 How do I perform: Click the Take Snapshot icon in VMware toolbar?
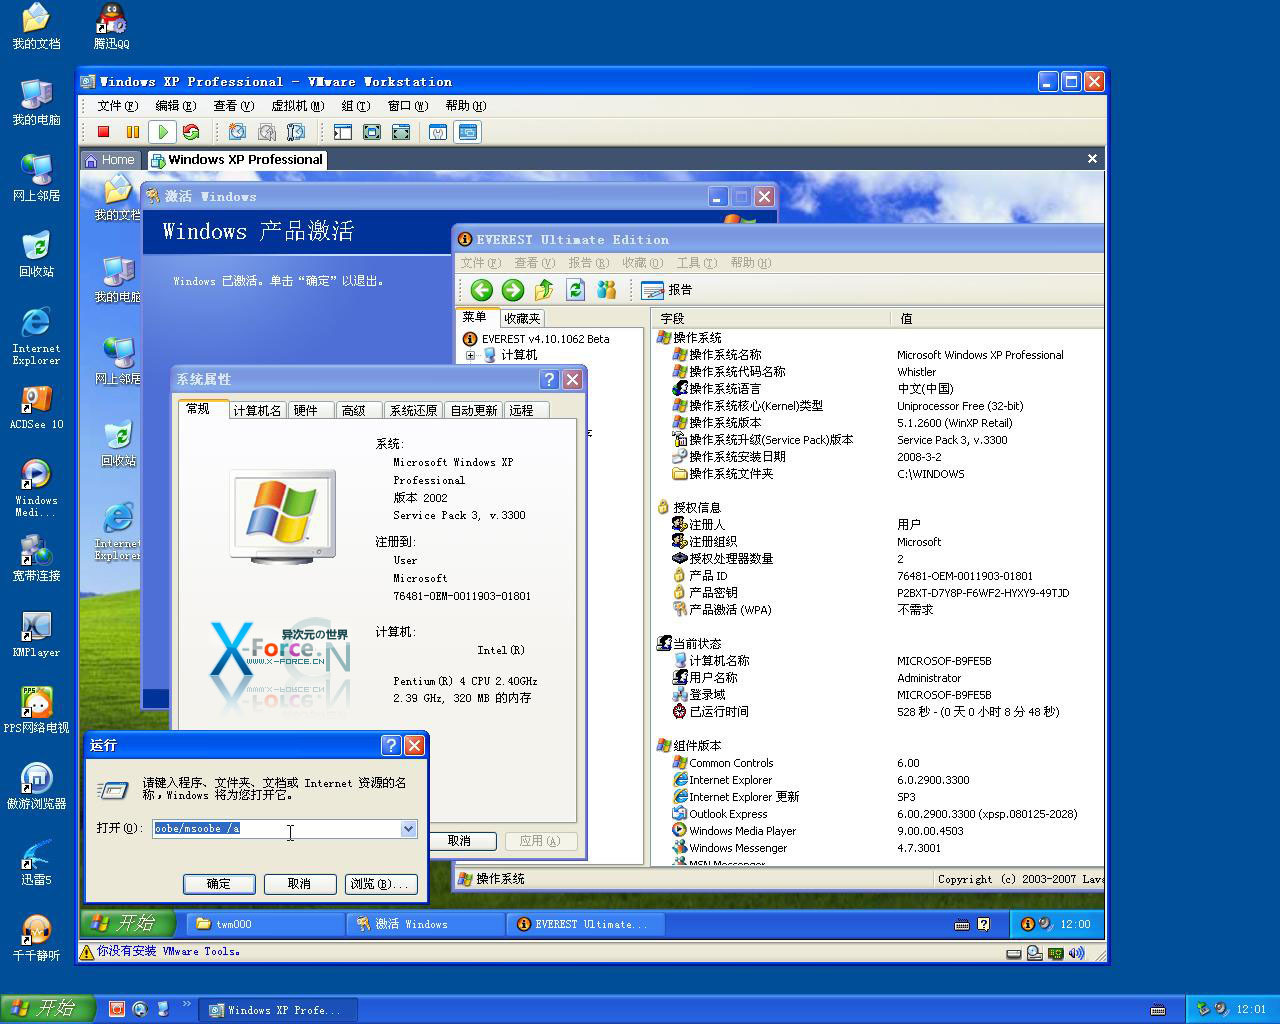pos(237,132)
